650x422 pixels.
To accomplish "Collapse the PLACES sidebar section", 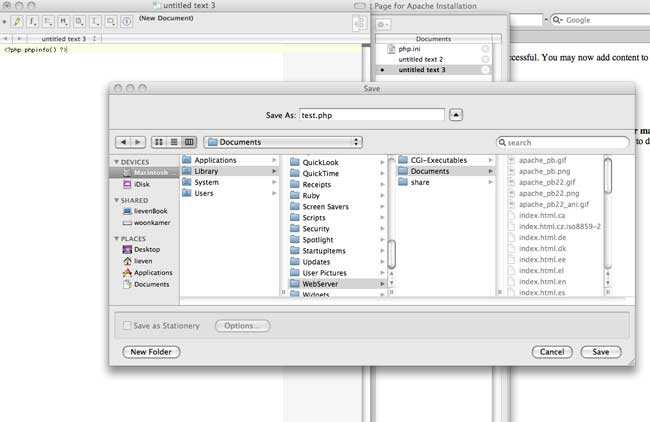I will click(x=117, y=239).
